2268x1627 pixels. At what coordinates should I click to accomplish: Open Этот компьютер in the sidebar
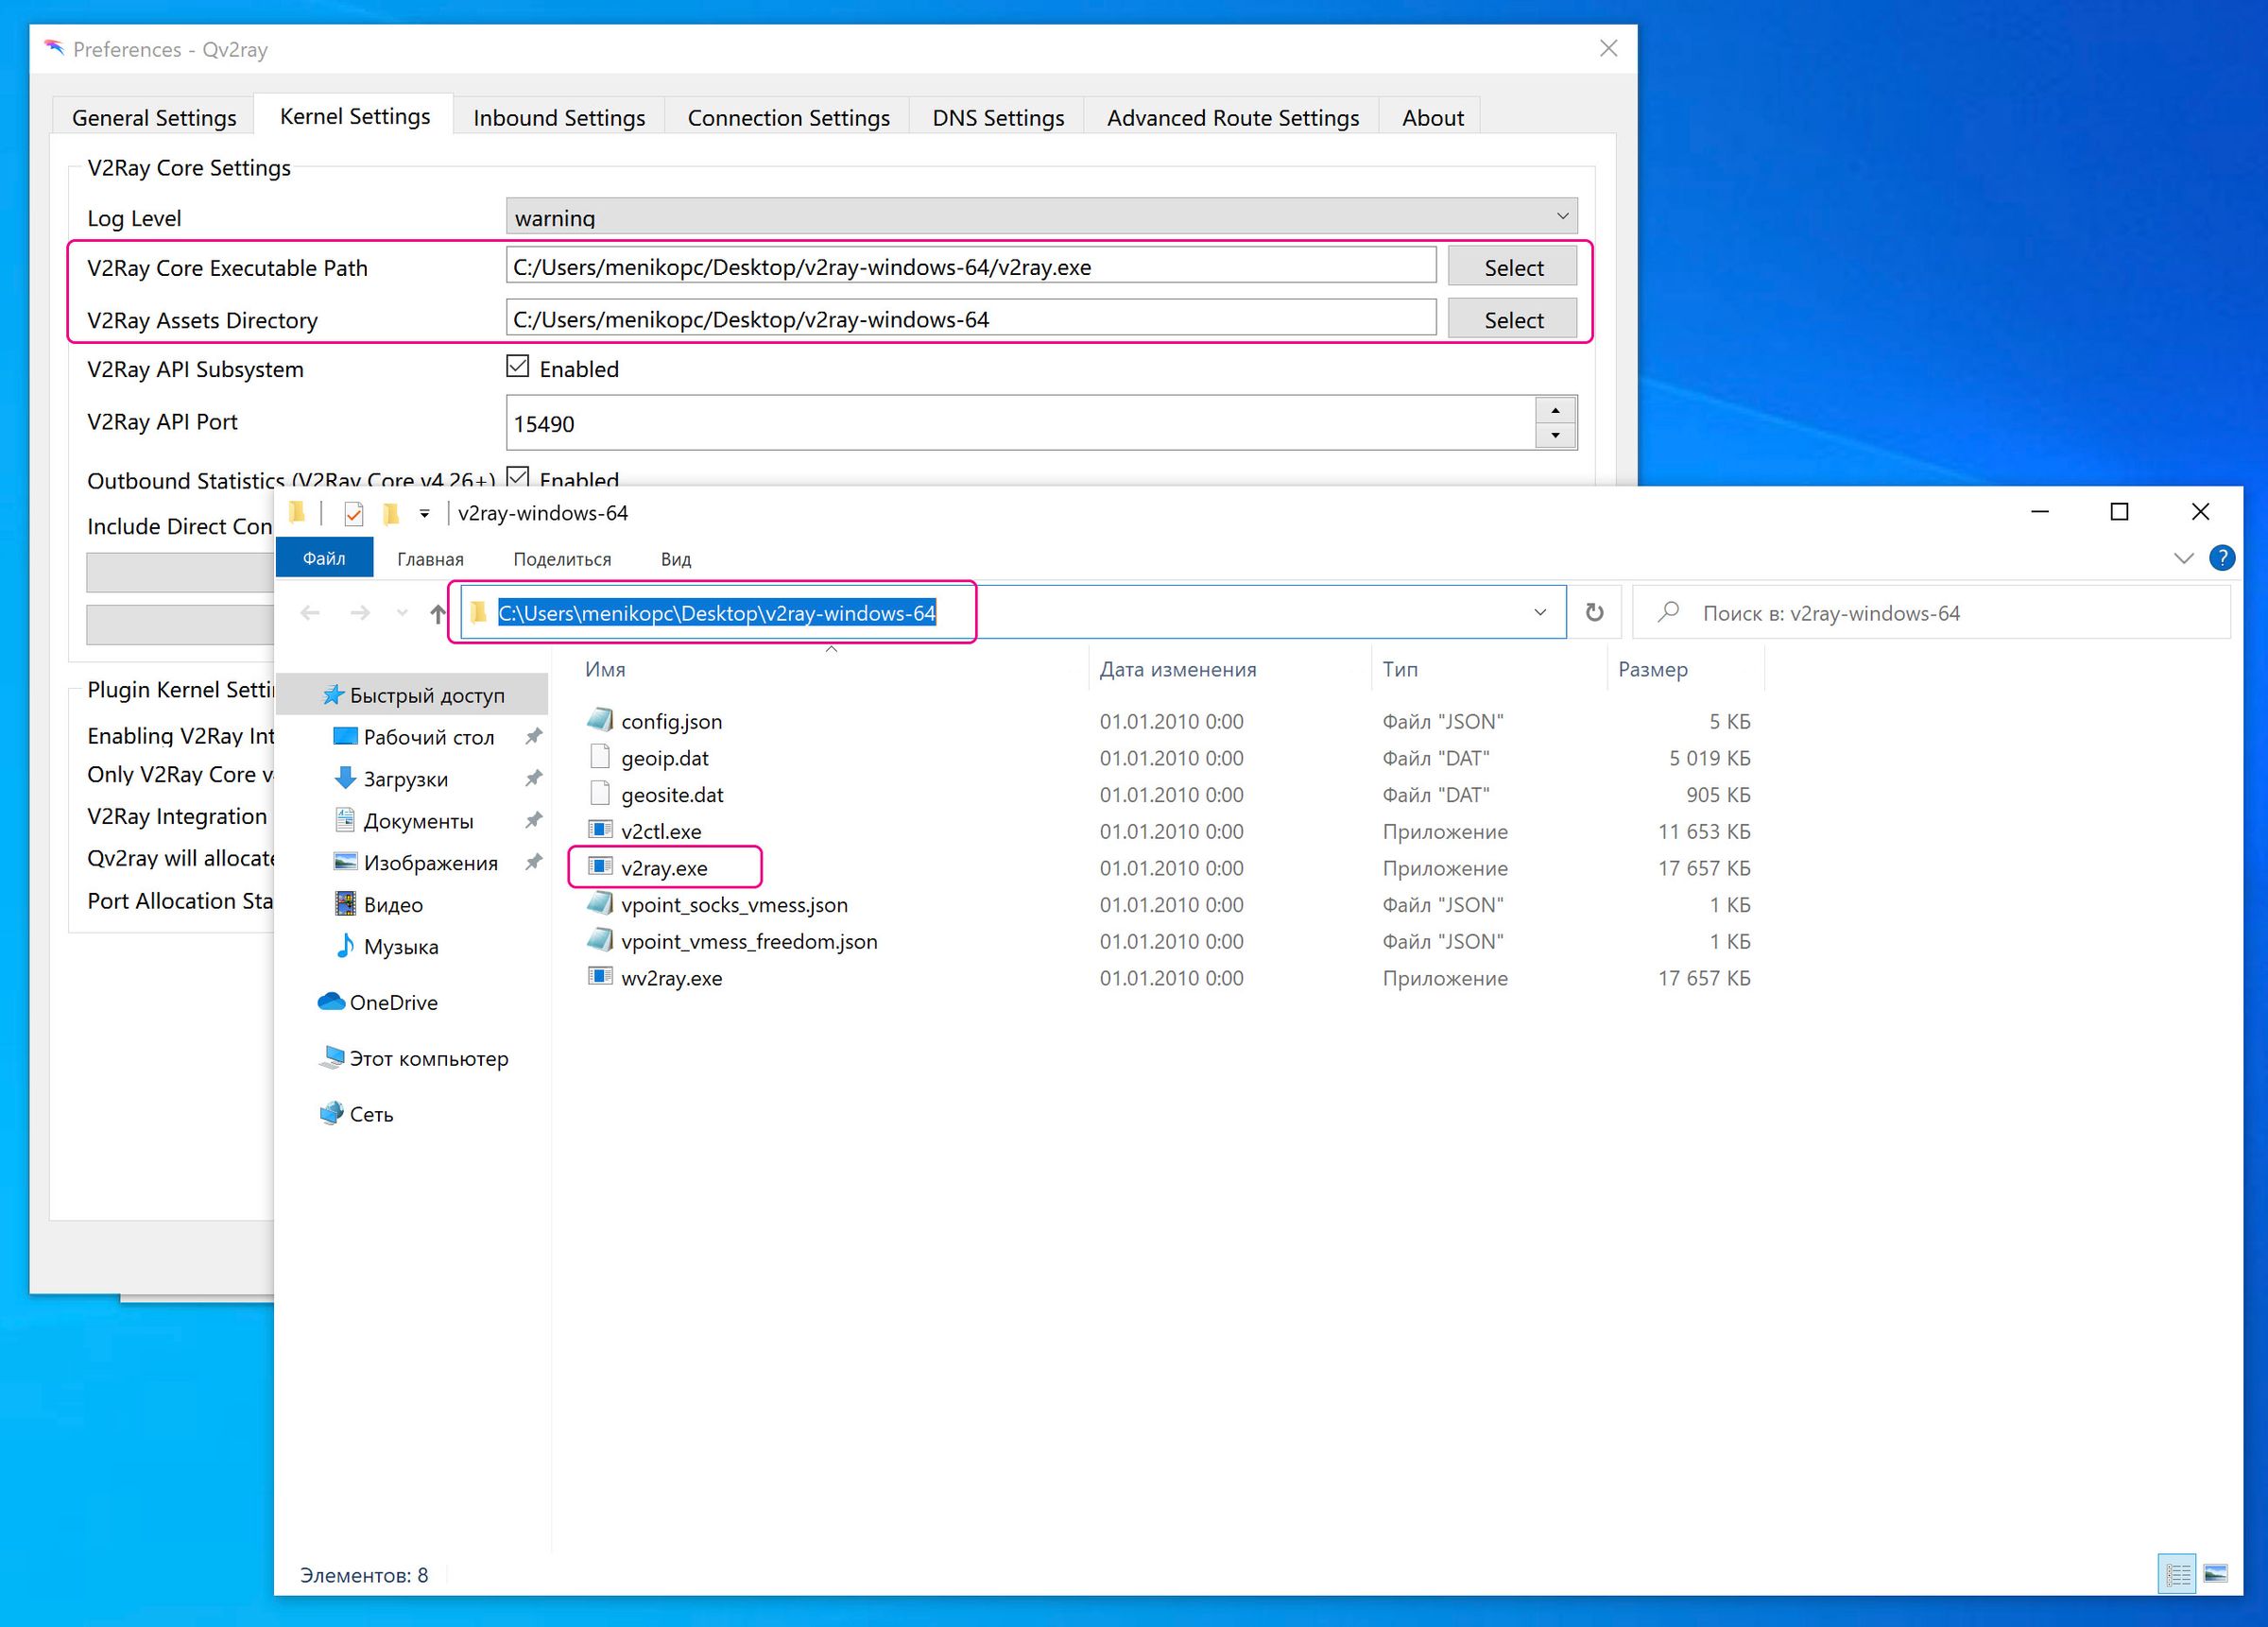[x=428, y=1058]
